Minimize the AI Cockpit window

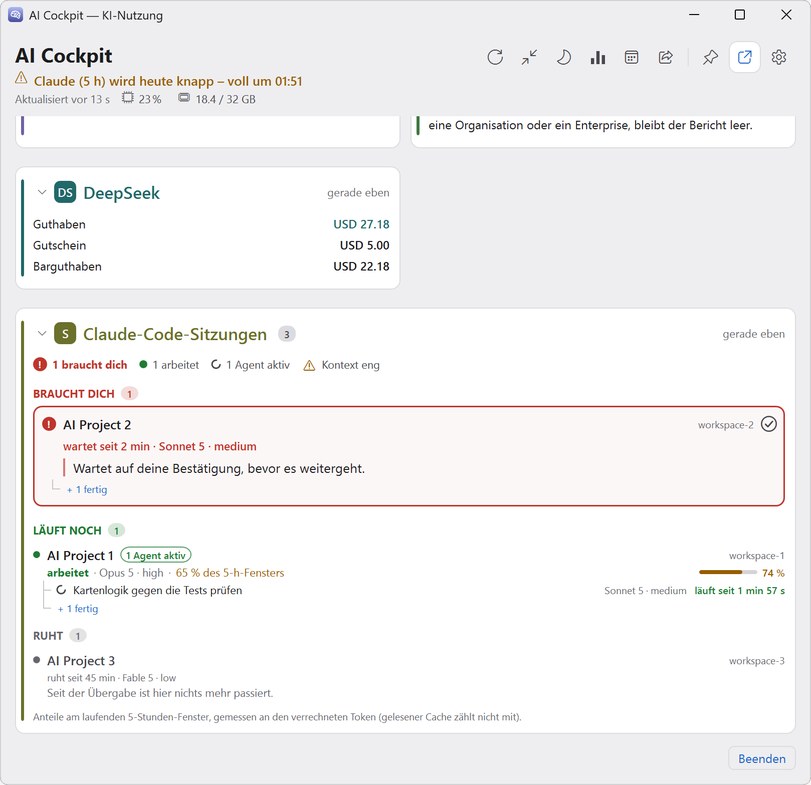[x=694, y=14]
